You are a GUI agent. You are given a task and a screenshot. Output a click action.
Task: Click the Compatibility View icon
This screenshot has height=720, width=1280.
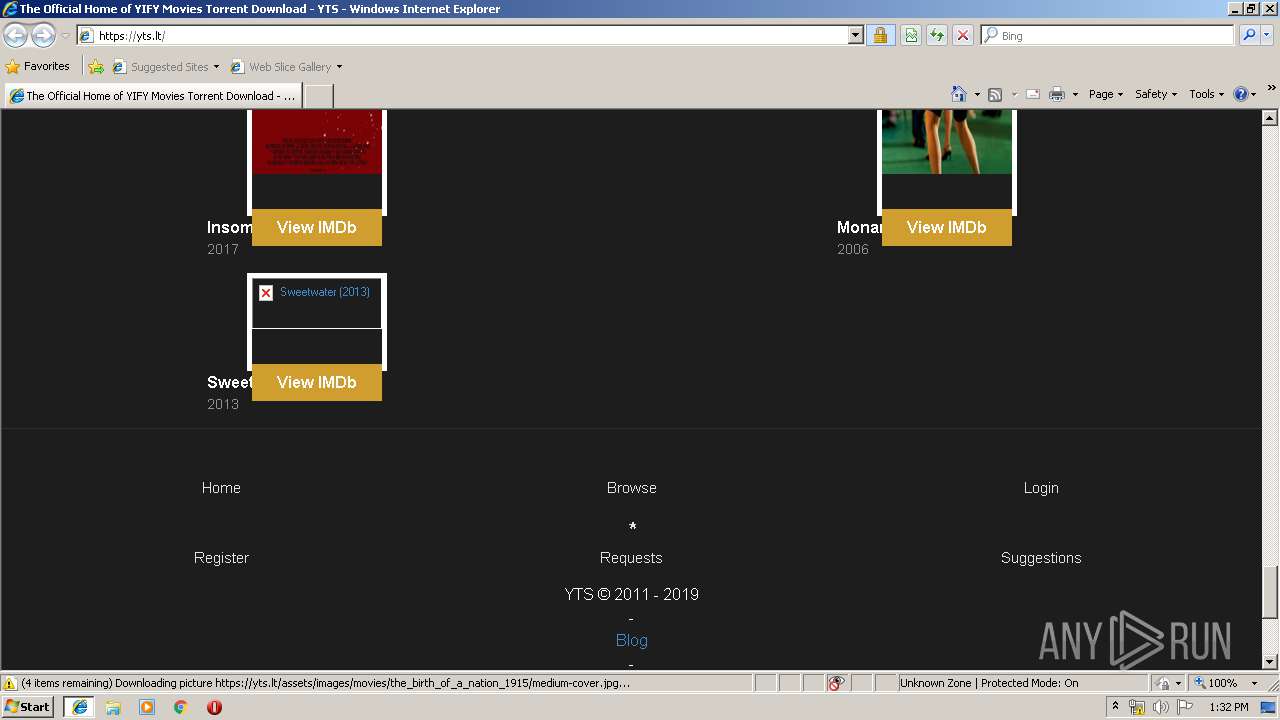click(x=911, y=35)
